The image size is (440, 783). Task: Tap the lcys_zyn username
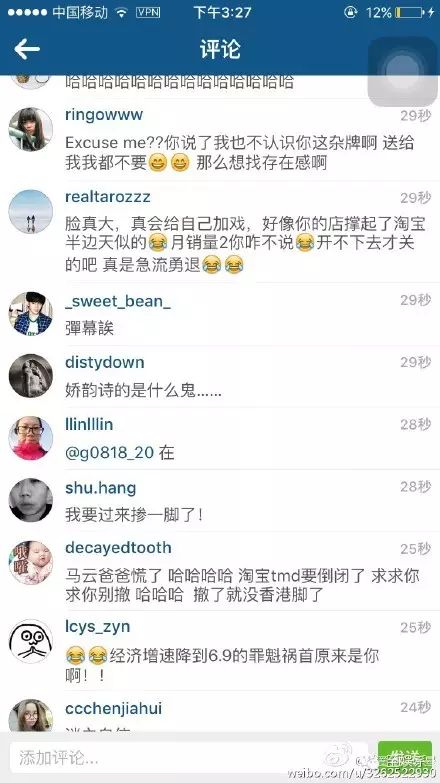[97, 627]
